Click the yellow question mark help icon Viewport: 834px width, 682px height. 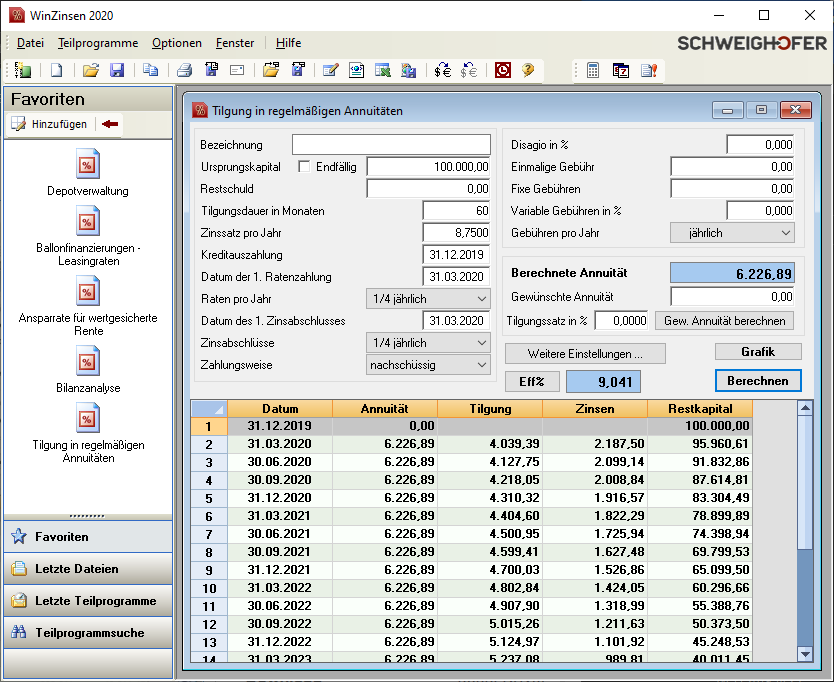tap(528, 70)
